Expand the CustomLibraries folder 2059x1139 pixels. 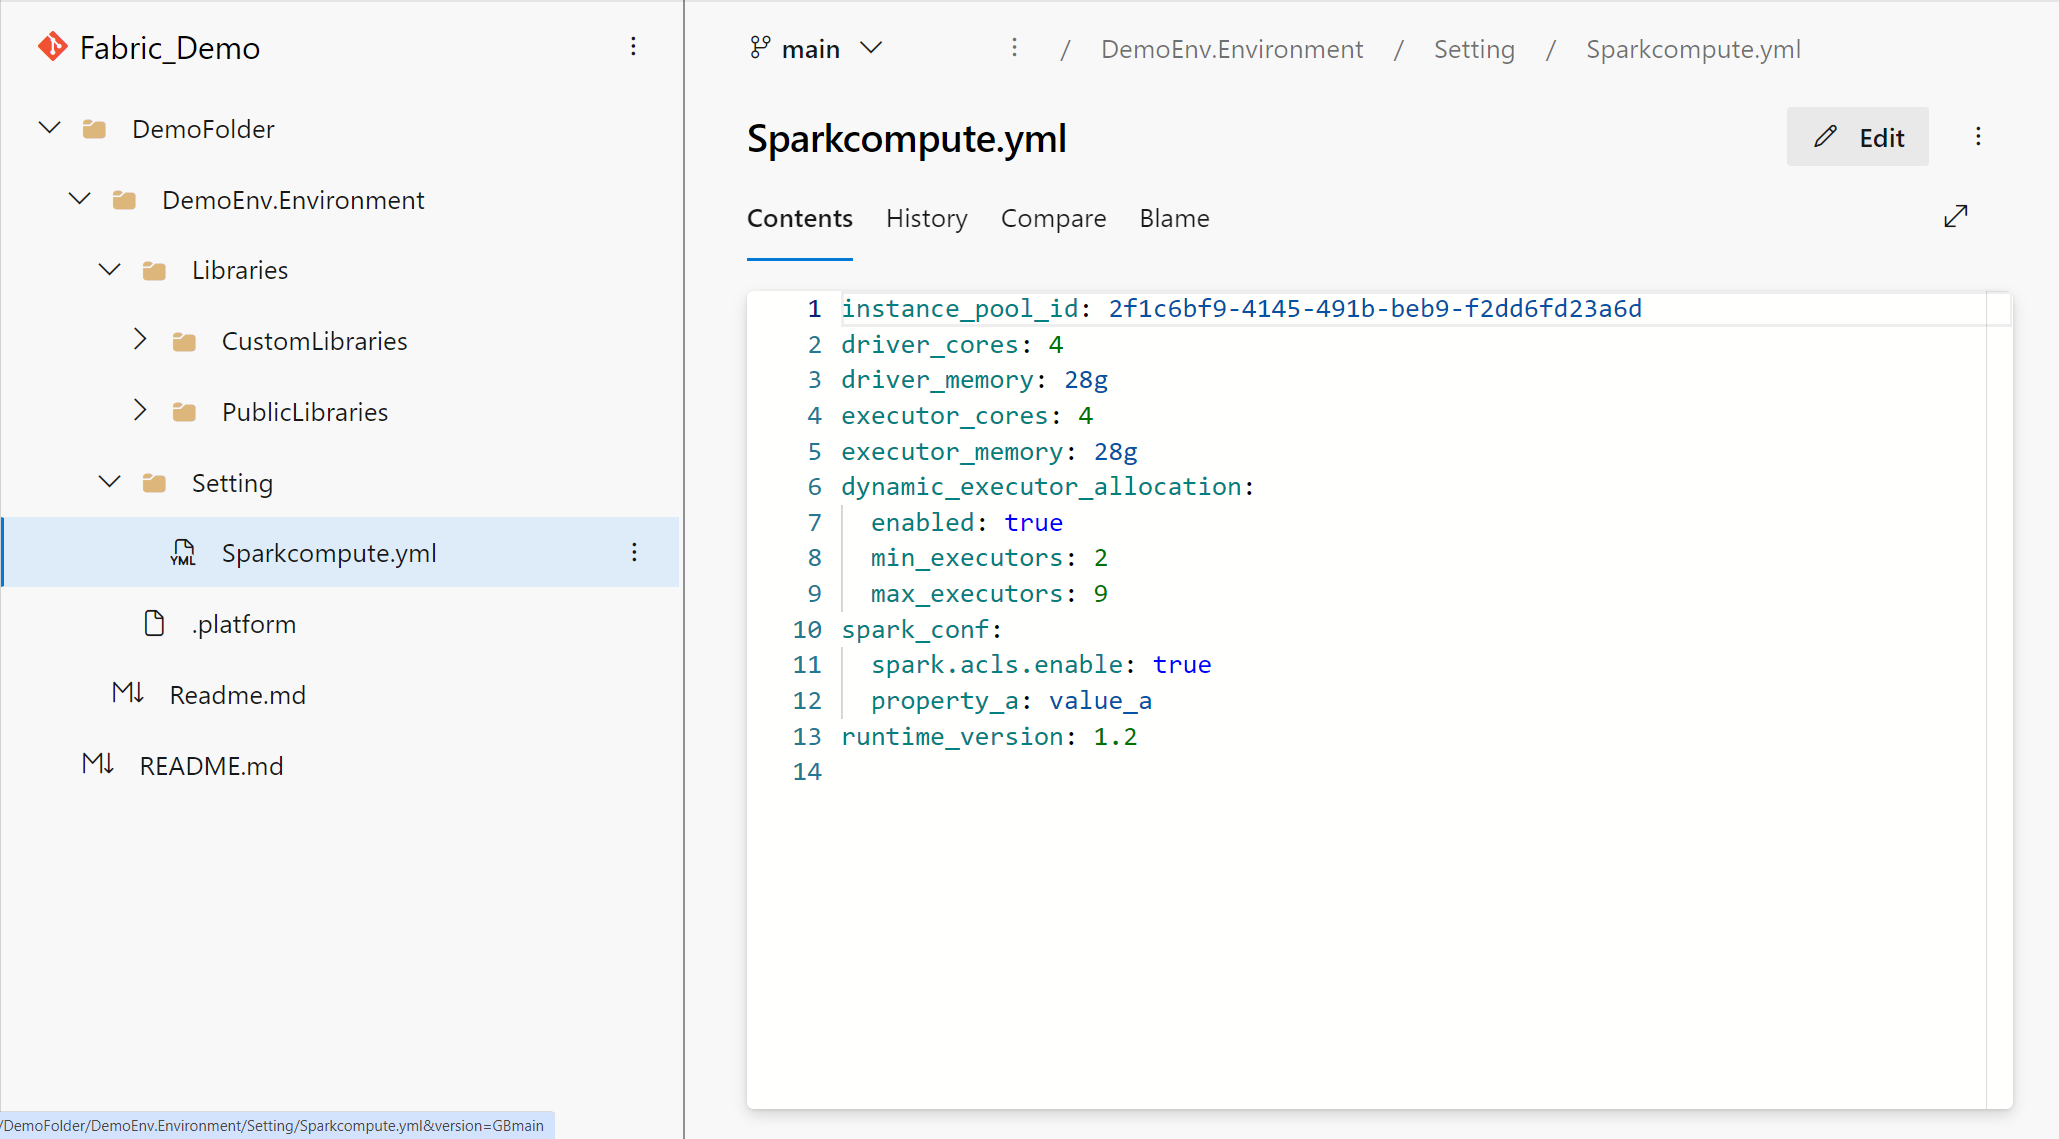(140, 341)
